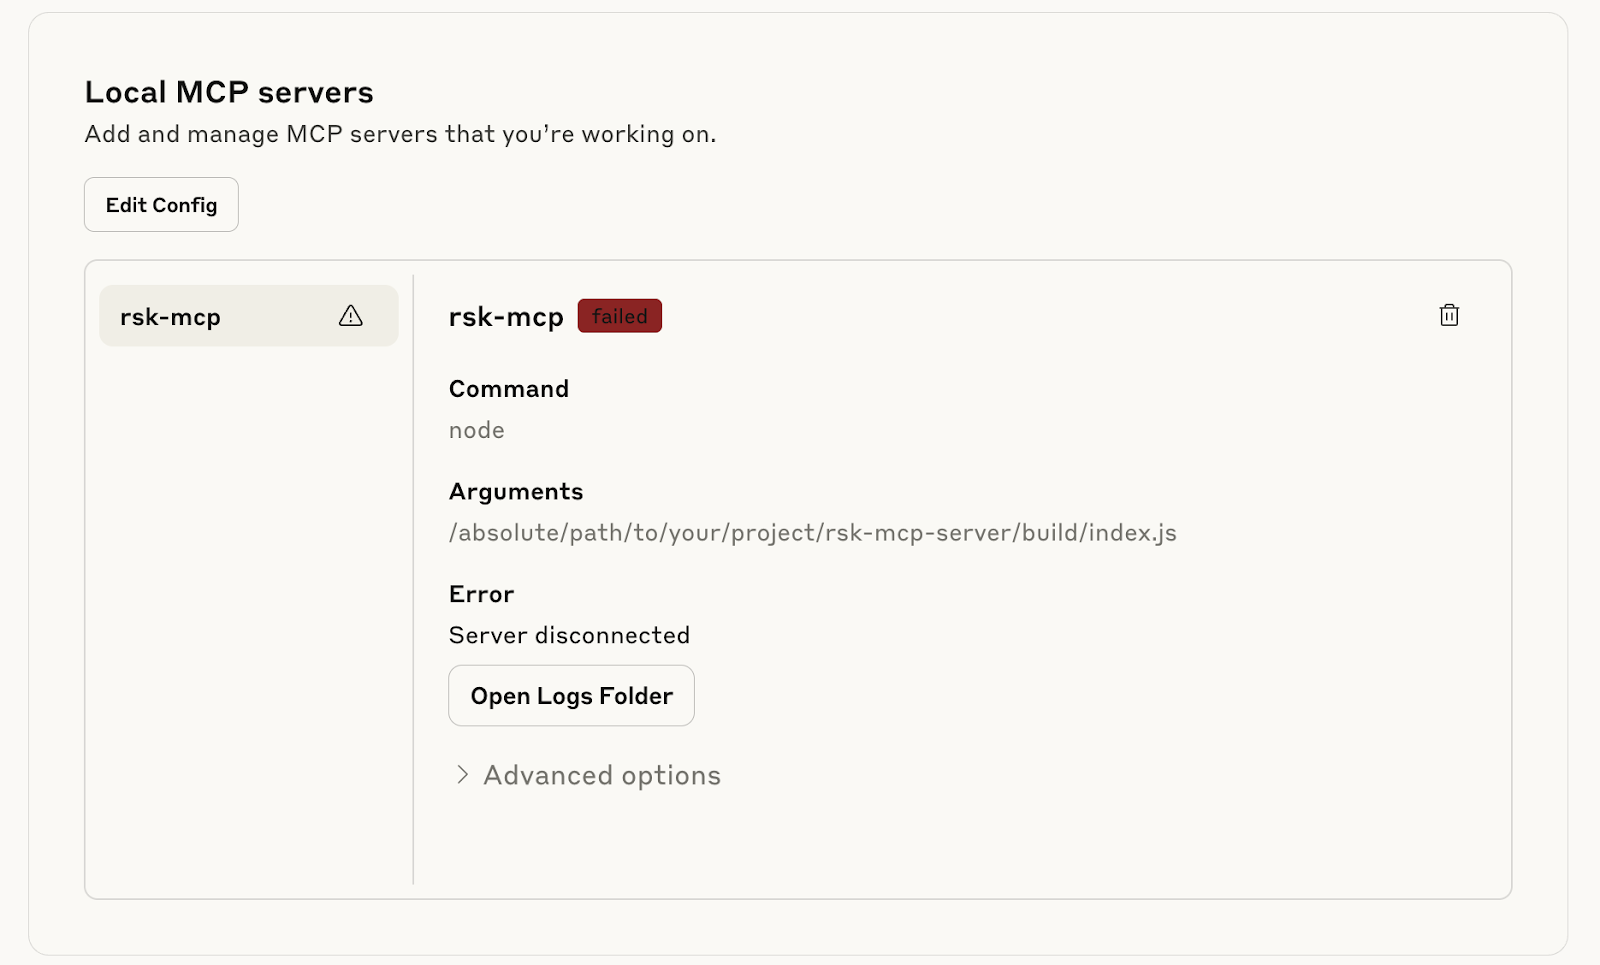Image resolution: width=1600 pixels, height=965 pixels.
Task: Select the rsk-mcp server in the sidebar
Action: pos(200,317)
